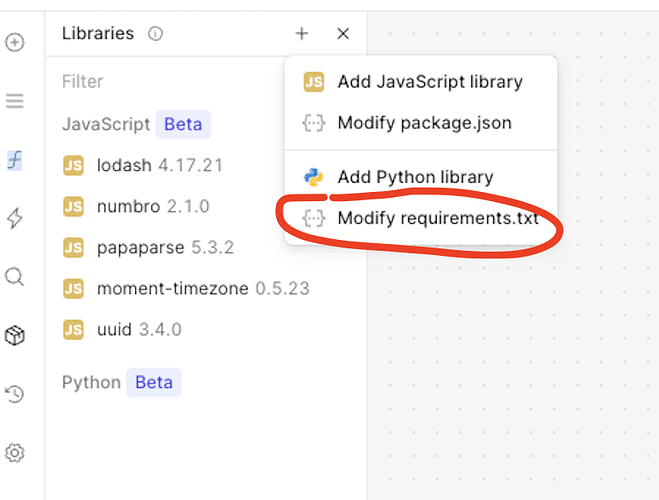Open the component tree hamburger sidebar icon
This screenshot has height=500, width=659.
[15, 101]
